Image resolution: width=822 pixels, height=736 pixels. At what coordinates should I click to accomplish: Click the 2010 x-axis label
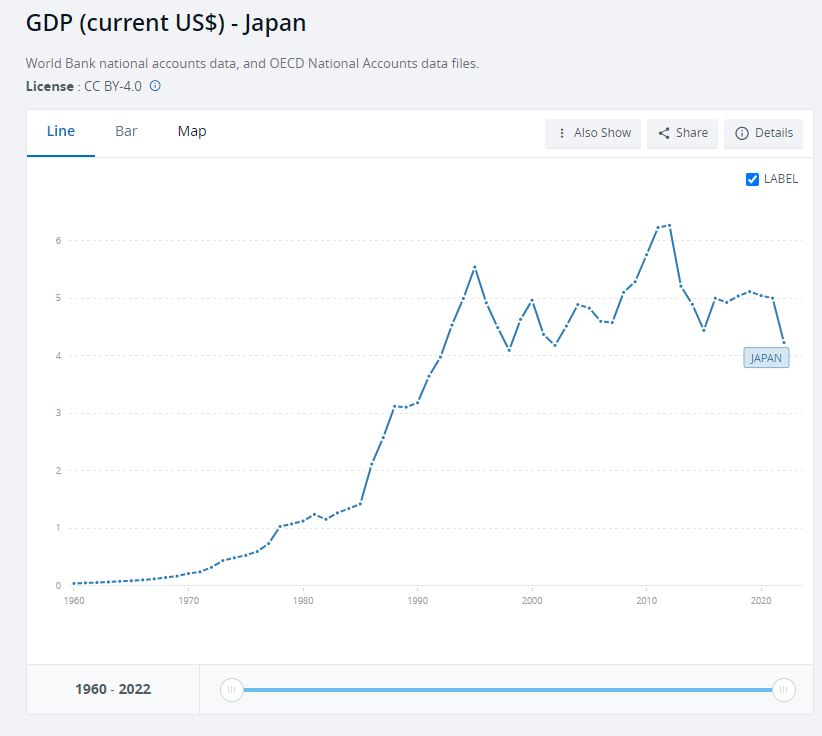[x=646, y=600]
